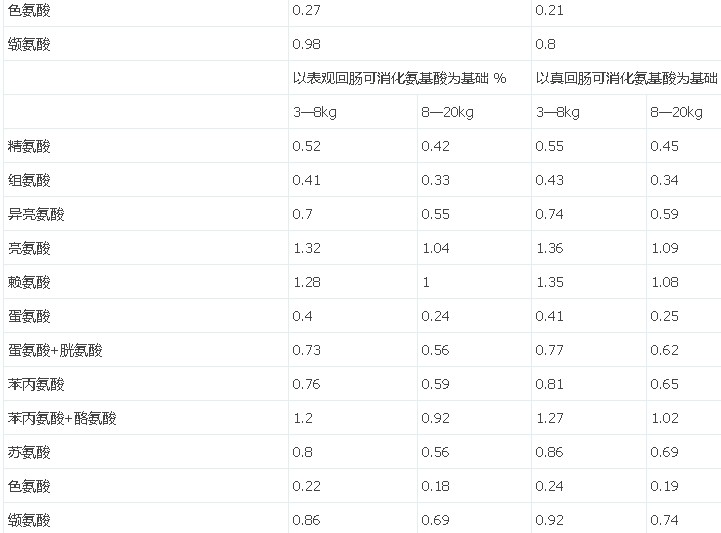This screenshot has height=533, width=721.
Task: Select the cell containing 0.98
Action: 306,44
